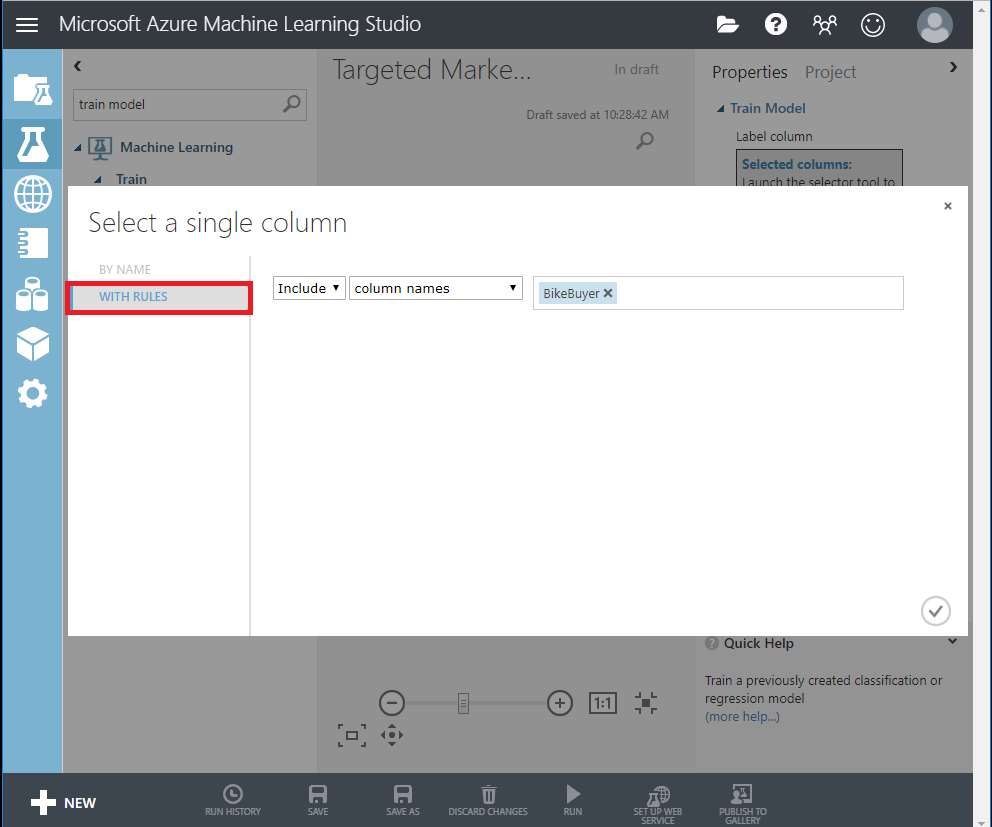Open the hamburger navigation menu
The height and width of the screenshot is (827, 992).
[27, 25]
